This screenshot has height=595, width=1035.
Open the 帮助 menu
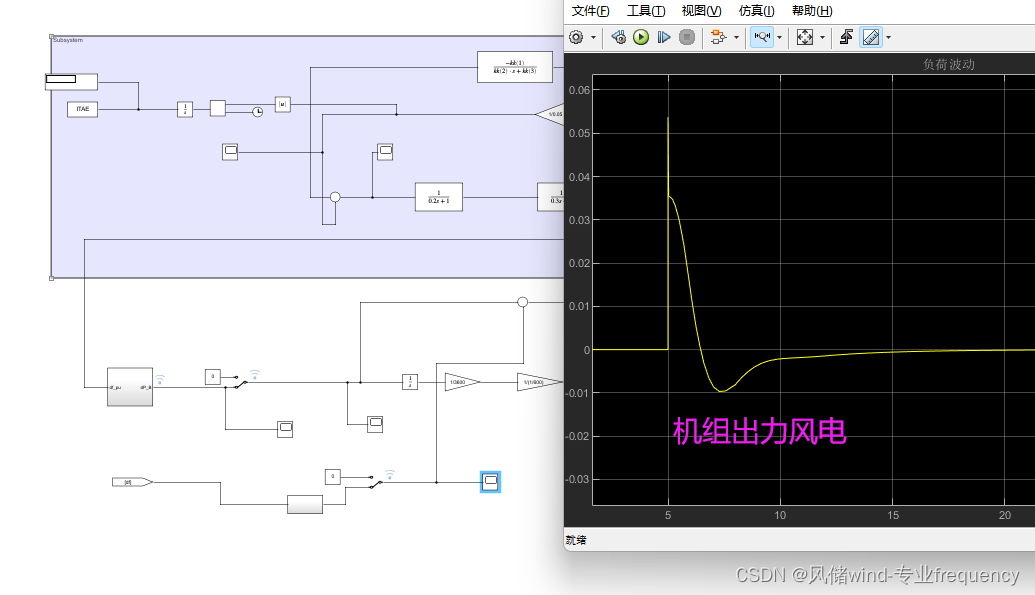coord(811,11)
